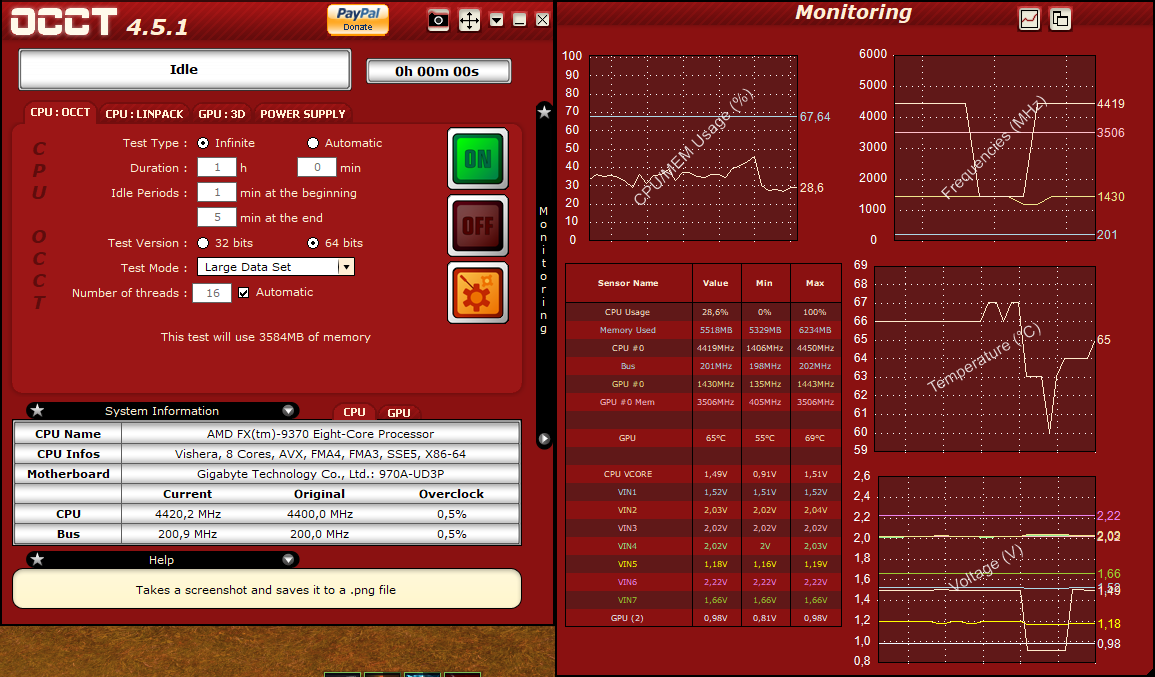This screenshot has width=1155, height=677.
Task: Select the CPU system info tab
Action: pos(354,413)
